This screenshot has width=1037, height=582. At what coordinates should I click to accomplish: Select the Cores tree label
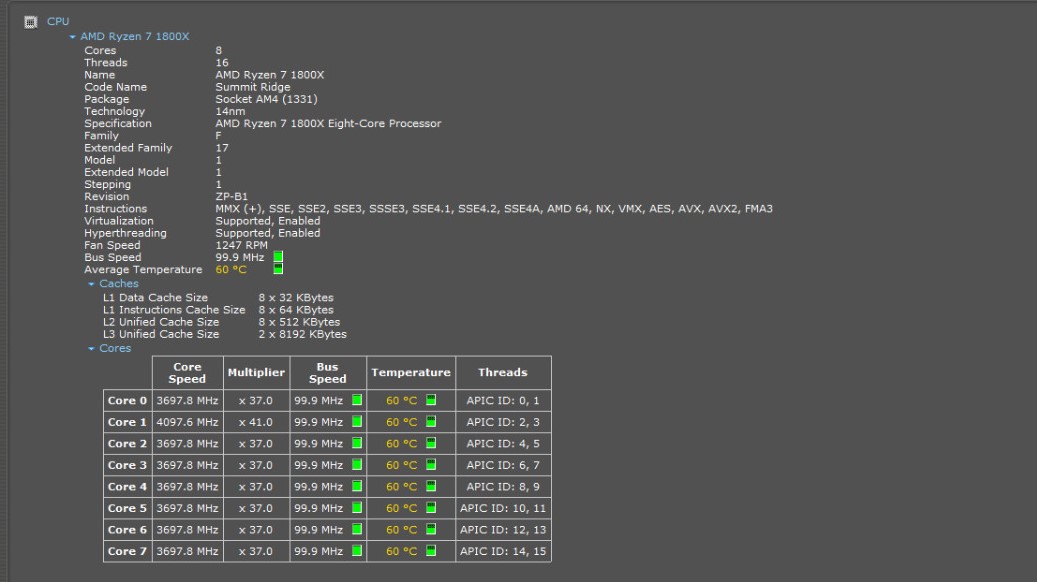tap(115, 349)
